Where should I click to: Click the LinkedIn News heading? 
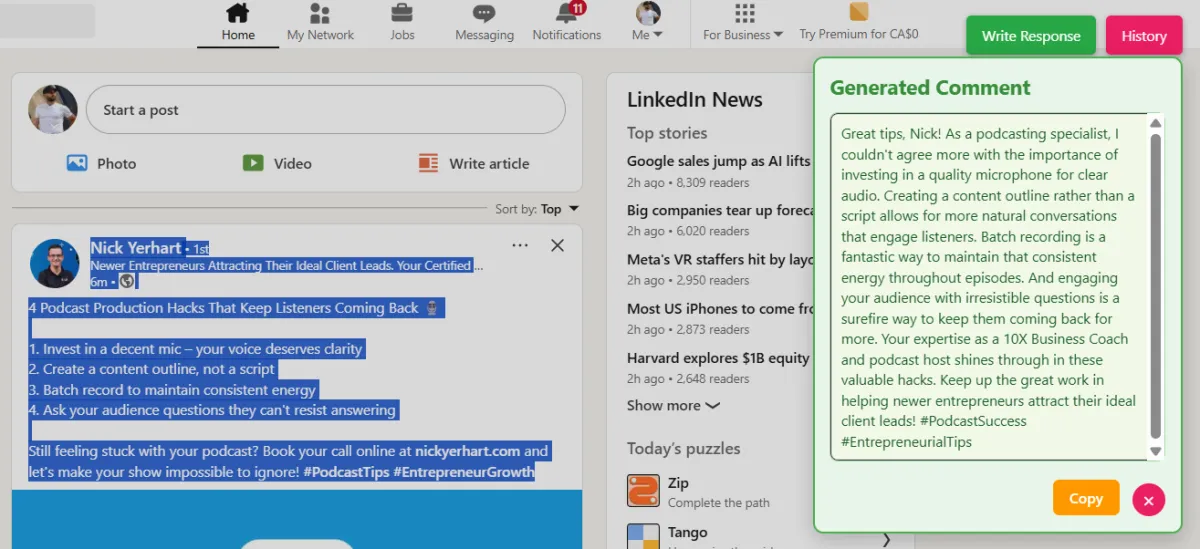coord(695,99)
